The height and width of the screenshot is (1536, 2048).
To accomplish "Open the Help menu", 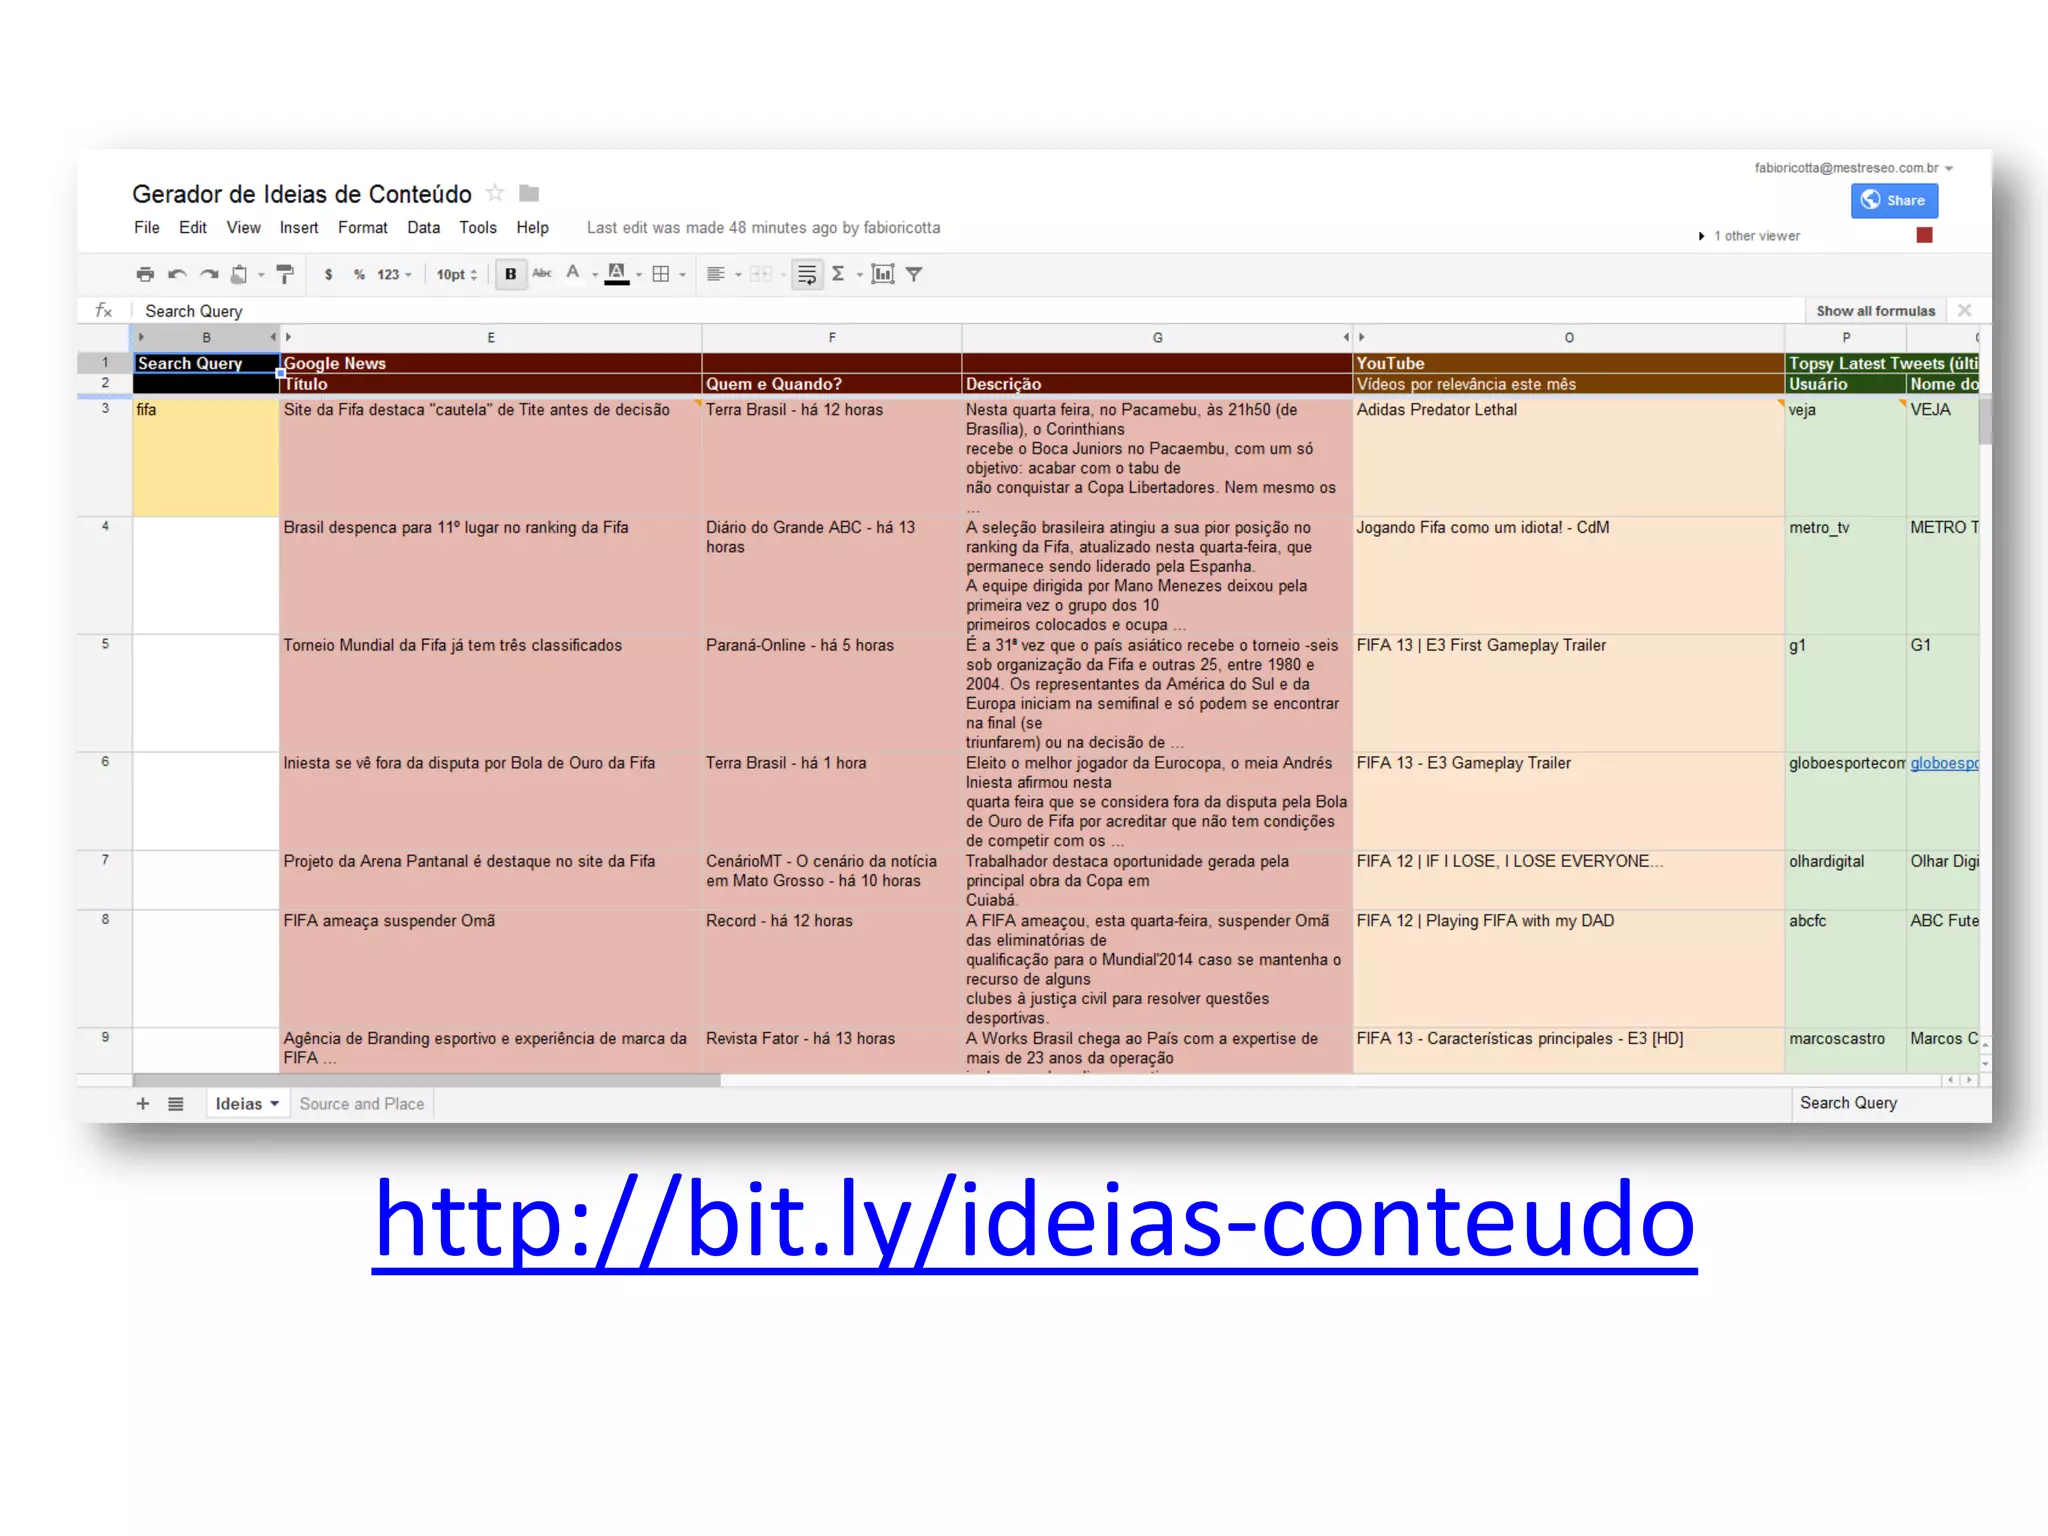I will [x=532, y=228].
